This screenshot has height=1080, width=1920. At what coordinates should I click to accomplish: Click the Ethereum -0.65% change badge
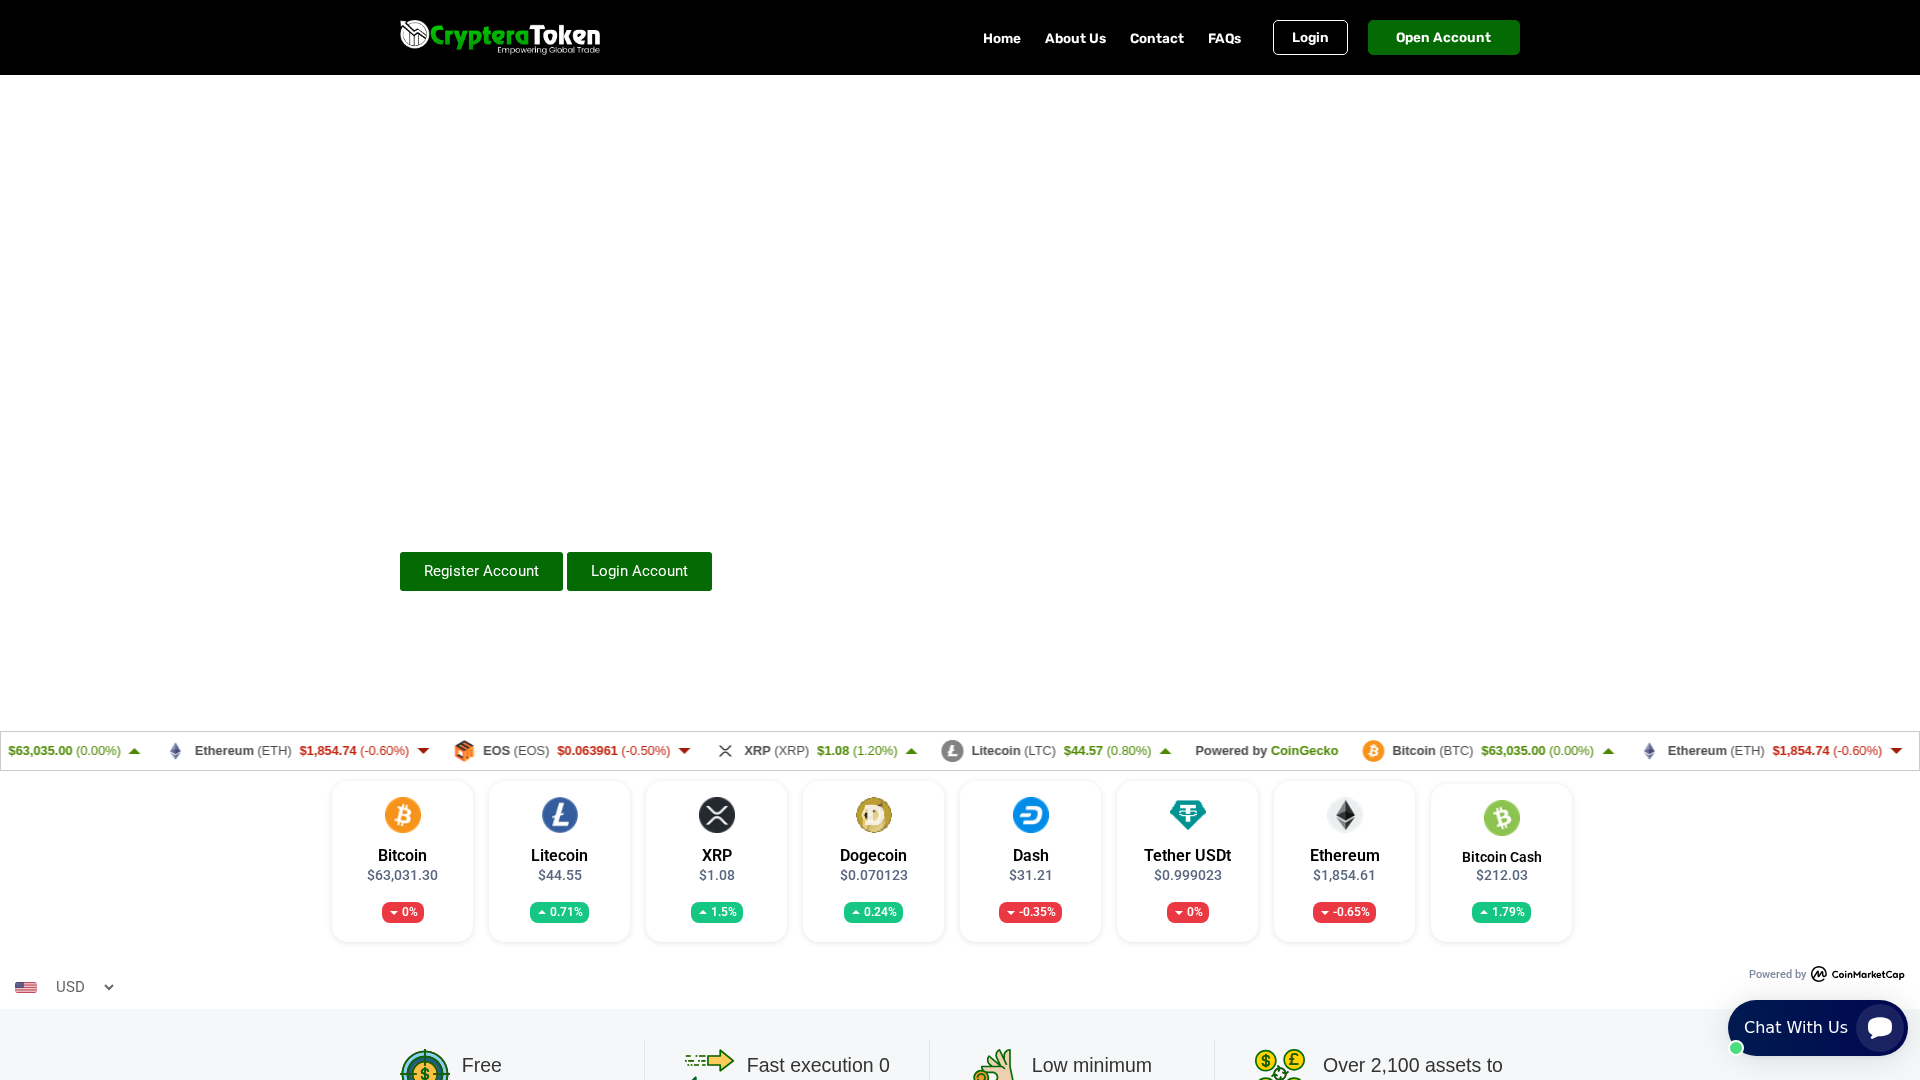click(x=1345, y=912)
